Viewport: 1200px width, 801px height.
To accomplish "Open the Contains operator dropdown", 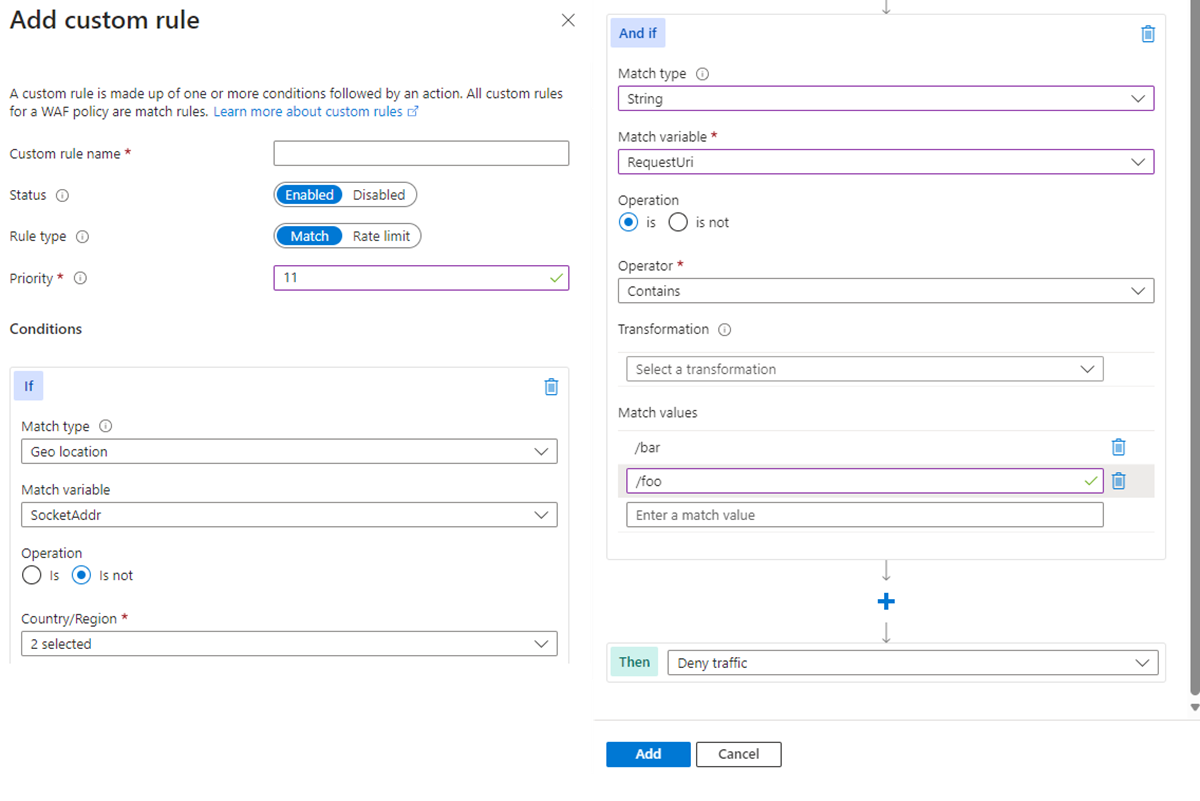I will (x=885, y=291).
